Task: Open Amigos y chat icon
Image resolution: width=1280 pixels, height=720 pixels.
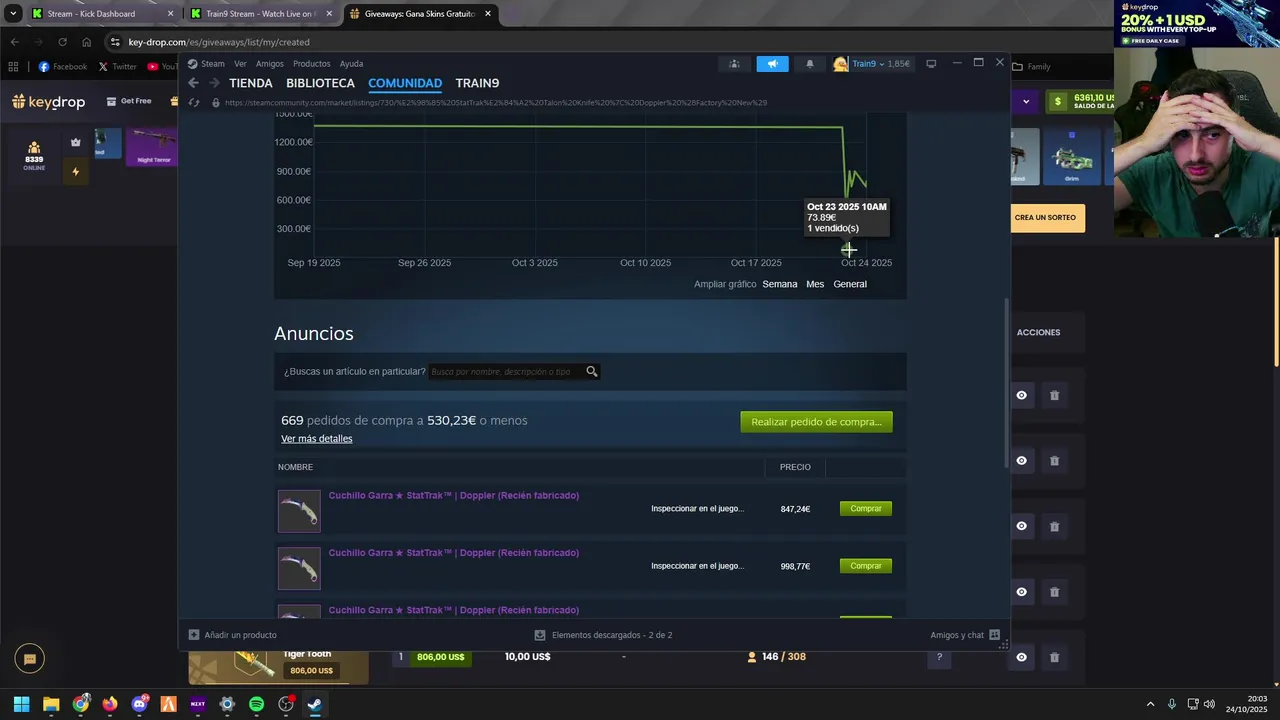Action: click(x=994, y=635)
